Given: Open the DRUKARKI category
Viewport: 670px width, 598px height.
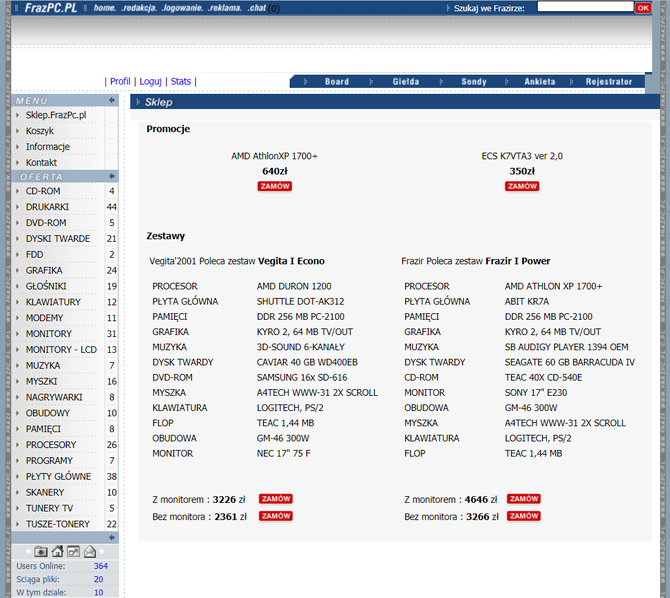Looking at the screenshot, I should pos(47,207).
